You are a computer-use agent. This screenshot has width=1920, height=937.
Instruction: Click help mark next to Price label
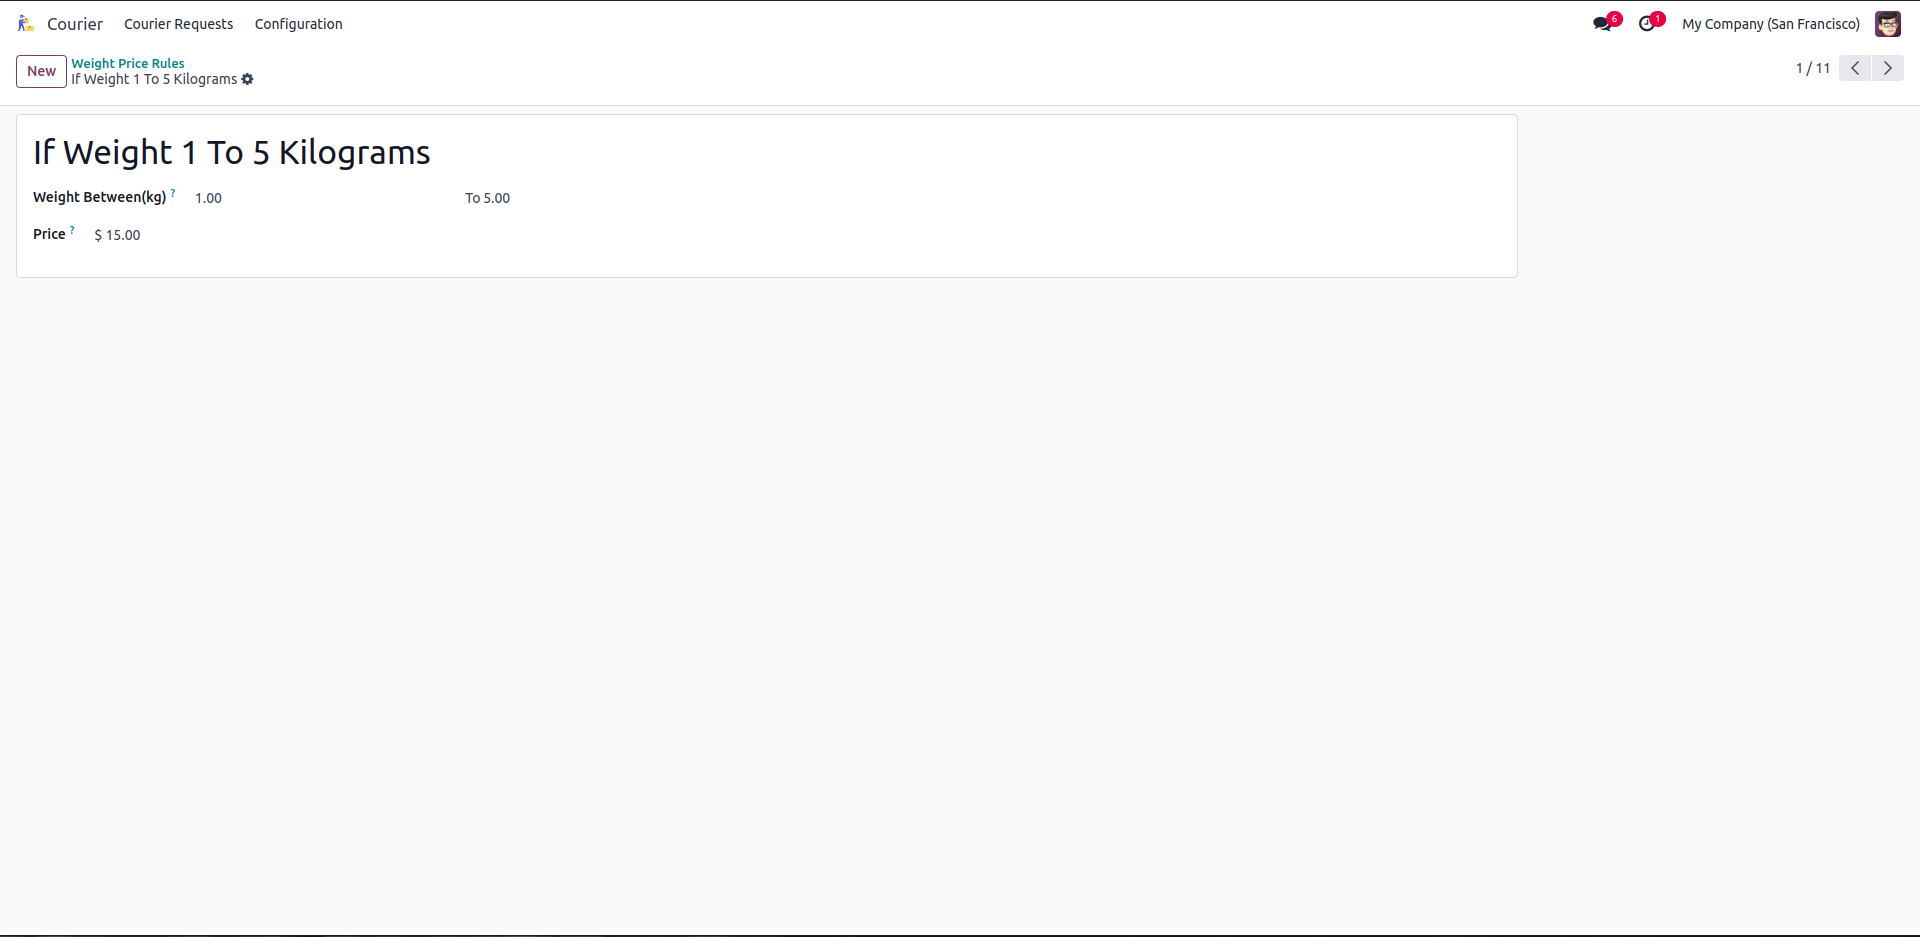pyautogui.click(x=72, y=230)
